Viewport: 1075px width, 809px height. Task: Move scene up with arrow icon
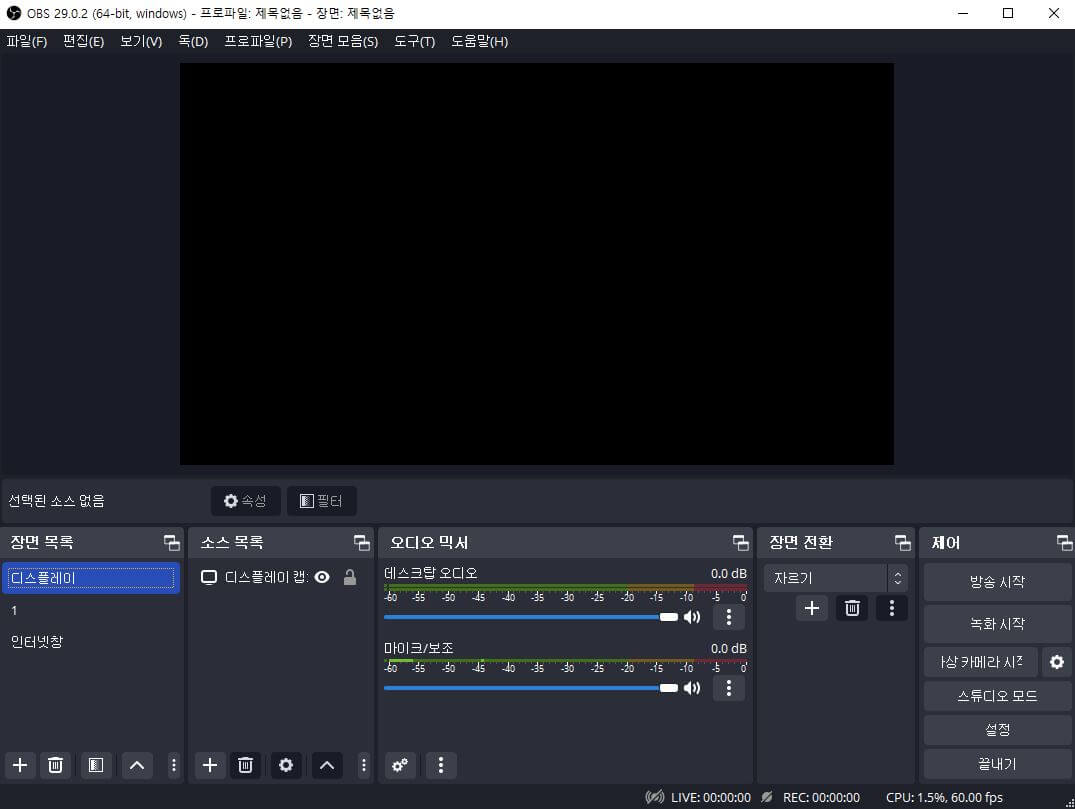(x=137, y=765)
